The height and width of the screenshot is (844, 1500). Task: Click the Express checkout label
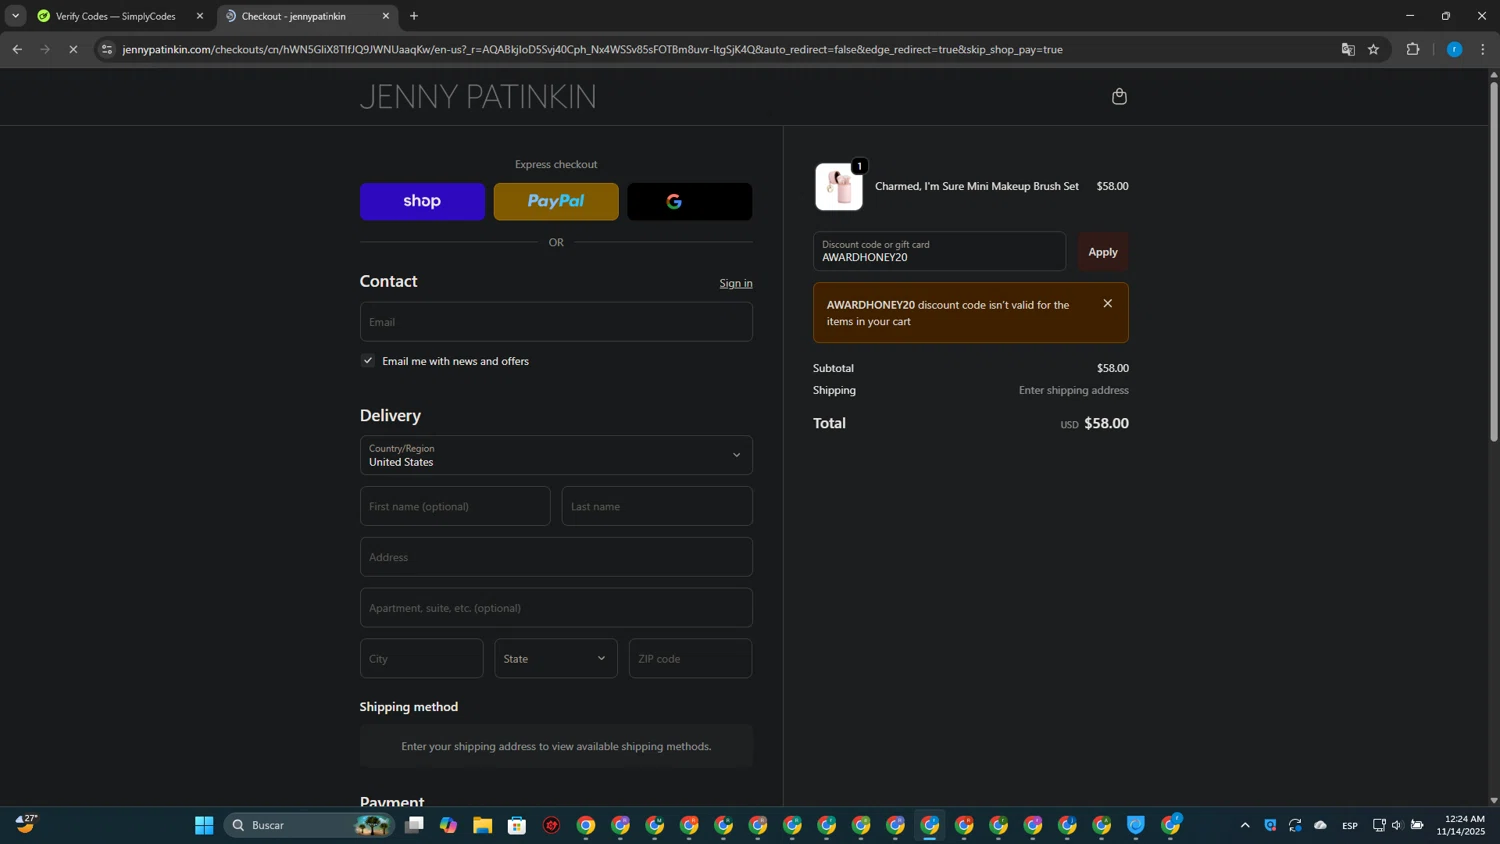556,164
